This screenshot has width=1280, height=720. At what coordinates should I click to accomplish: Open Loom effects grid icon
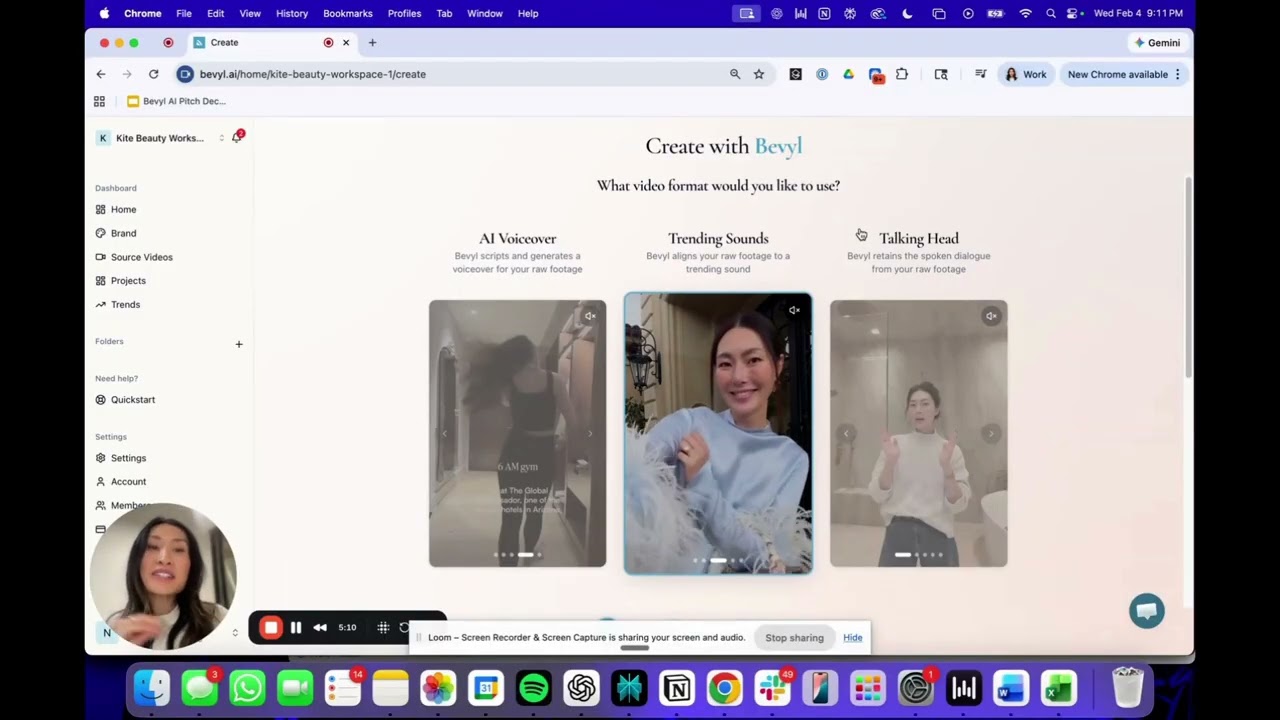[383, 628]
